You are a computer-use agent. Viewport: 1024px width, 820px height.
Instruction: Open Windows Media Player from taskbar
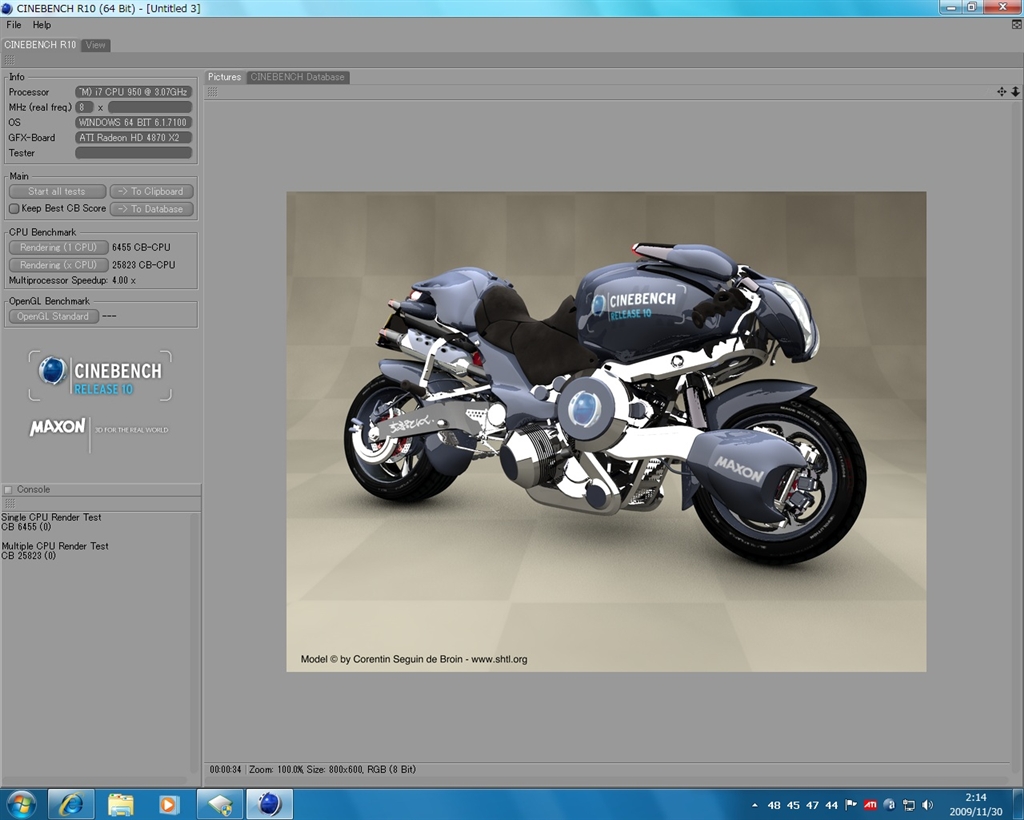(169, 804)
